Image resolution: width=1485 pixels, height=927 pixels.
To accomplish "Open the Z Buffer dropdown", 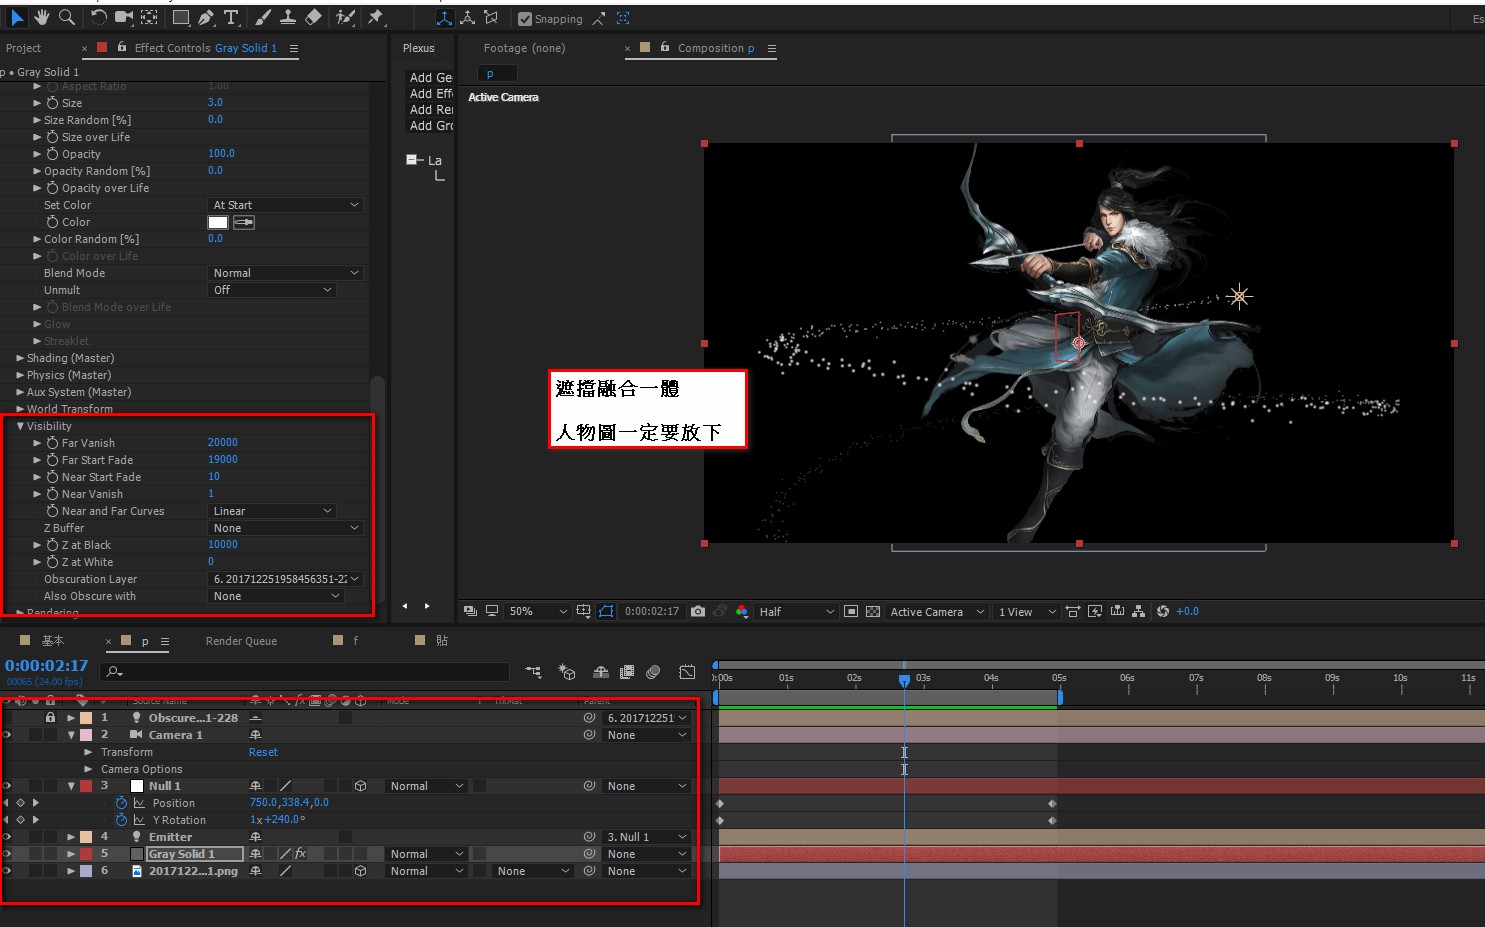I will [x=285, y=528].
